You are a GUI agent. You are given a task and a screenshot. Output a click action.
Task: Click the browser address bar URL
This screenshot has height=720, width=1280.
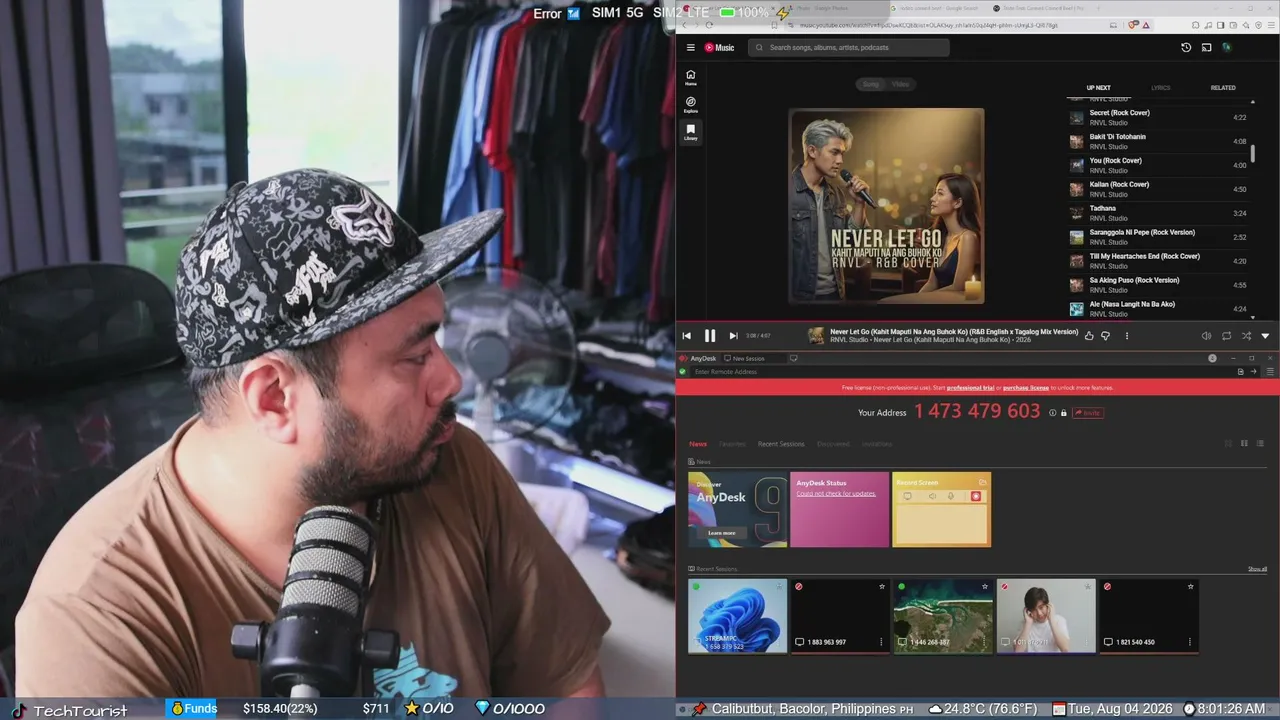pos(928,25)
